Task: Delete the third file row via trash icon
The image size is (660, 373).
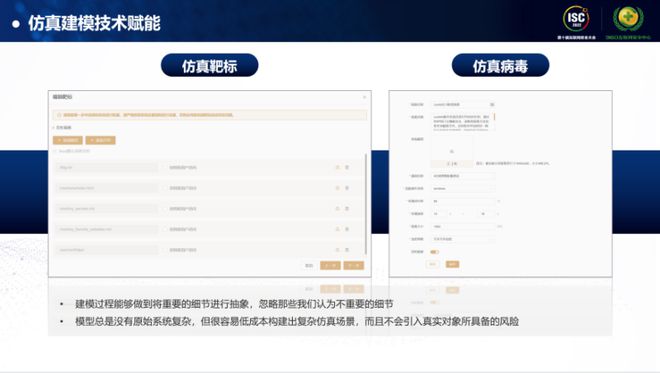Action: coord(347,209)
